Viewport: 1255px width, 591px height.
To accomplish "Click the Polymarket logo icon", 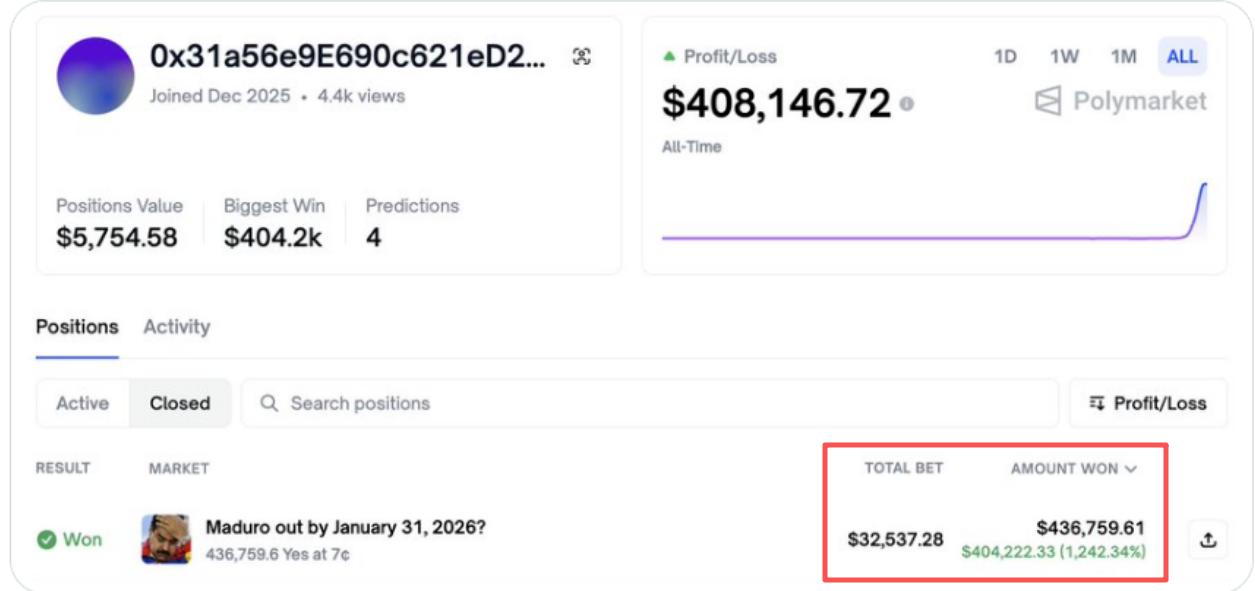I will [x=1048, y=101].
